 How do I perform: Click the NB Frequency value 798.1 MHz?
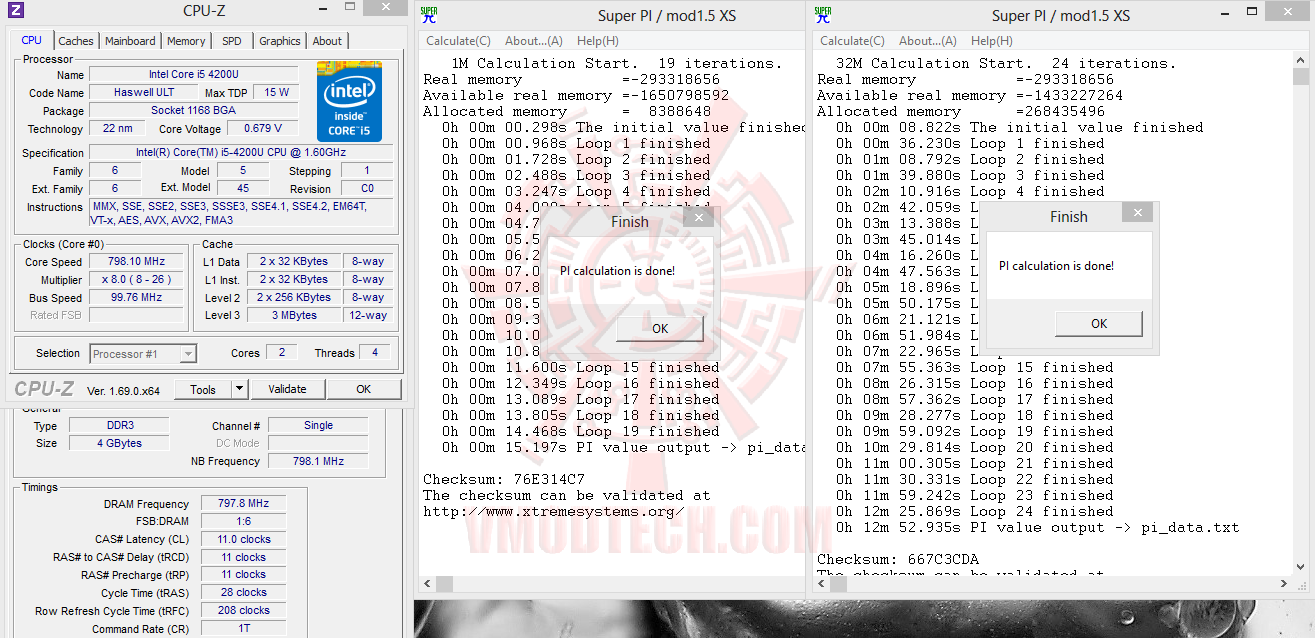(x=318, y=462)
